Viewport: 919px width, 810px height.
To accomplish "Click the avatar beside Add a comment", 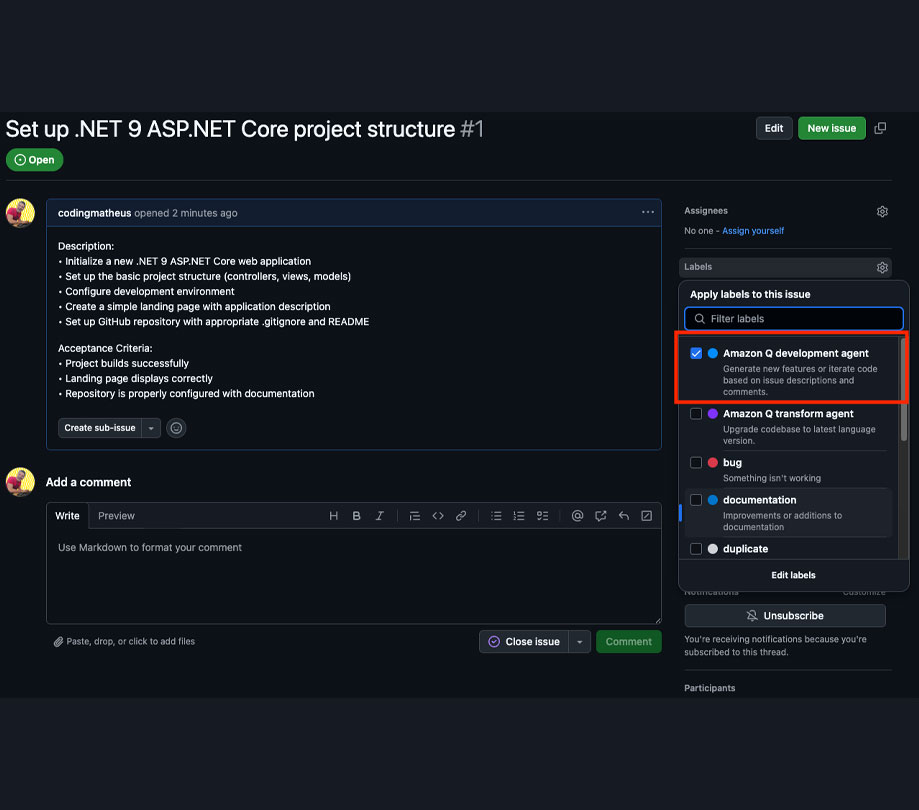I will click(x=20, y=482).
